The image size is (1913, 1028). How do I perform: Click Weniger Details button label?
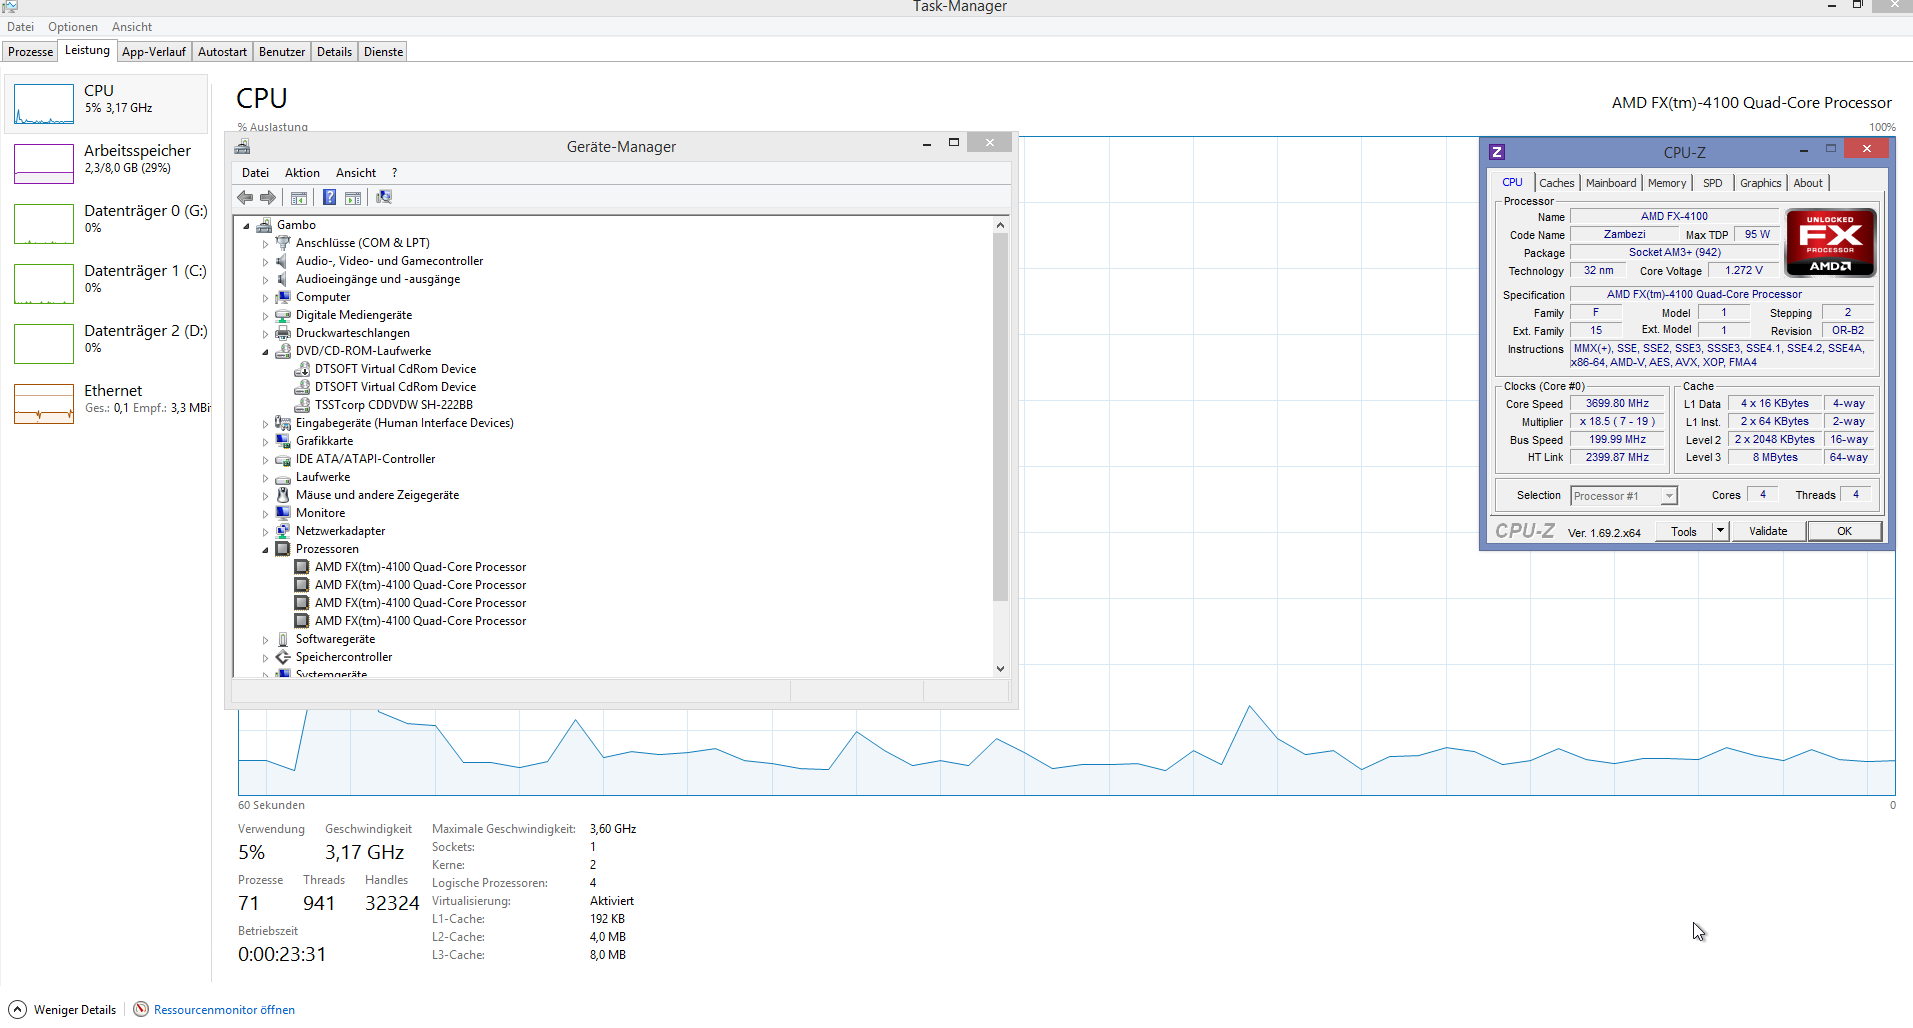tap(75, 1010)
